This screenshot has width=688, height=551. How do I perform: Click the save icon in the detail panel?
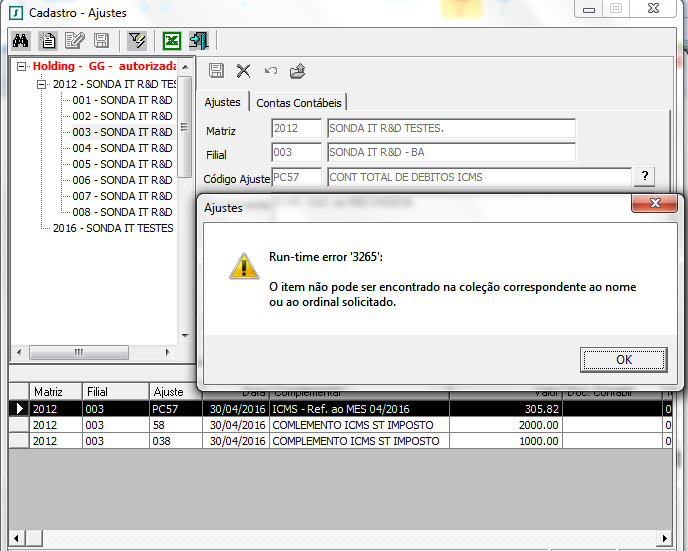pos(216,71)
